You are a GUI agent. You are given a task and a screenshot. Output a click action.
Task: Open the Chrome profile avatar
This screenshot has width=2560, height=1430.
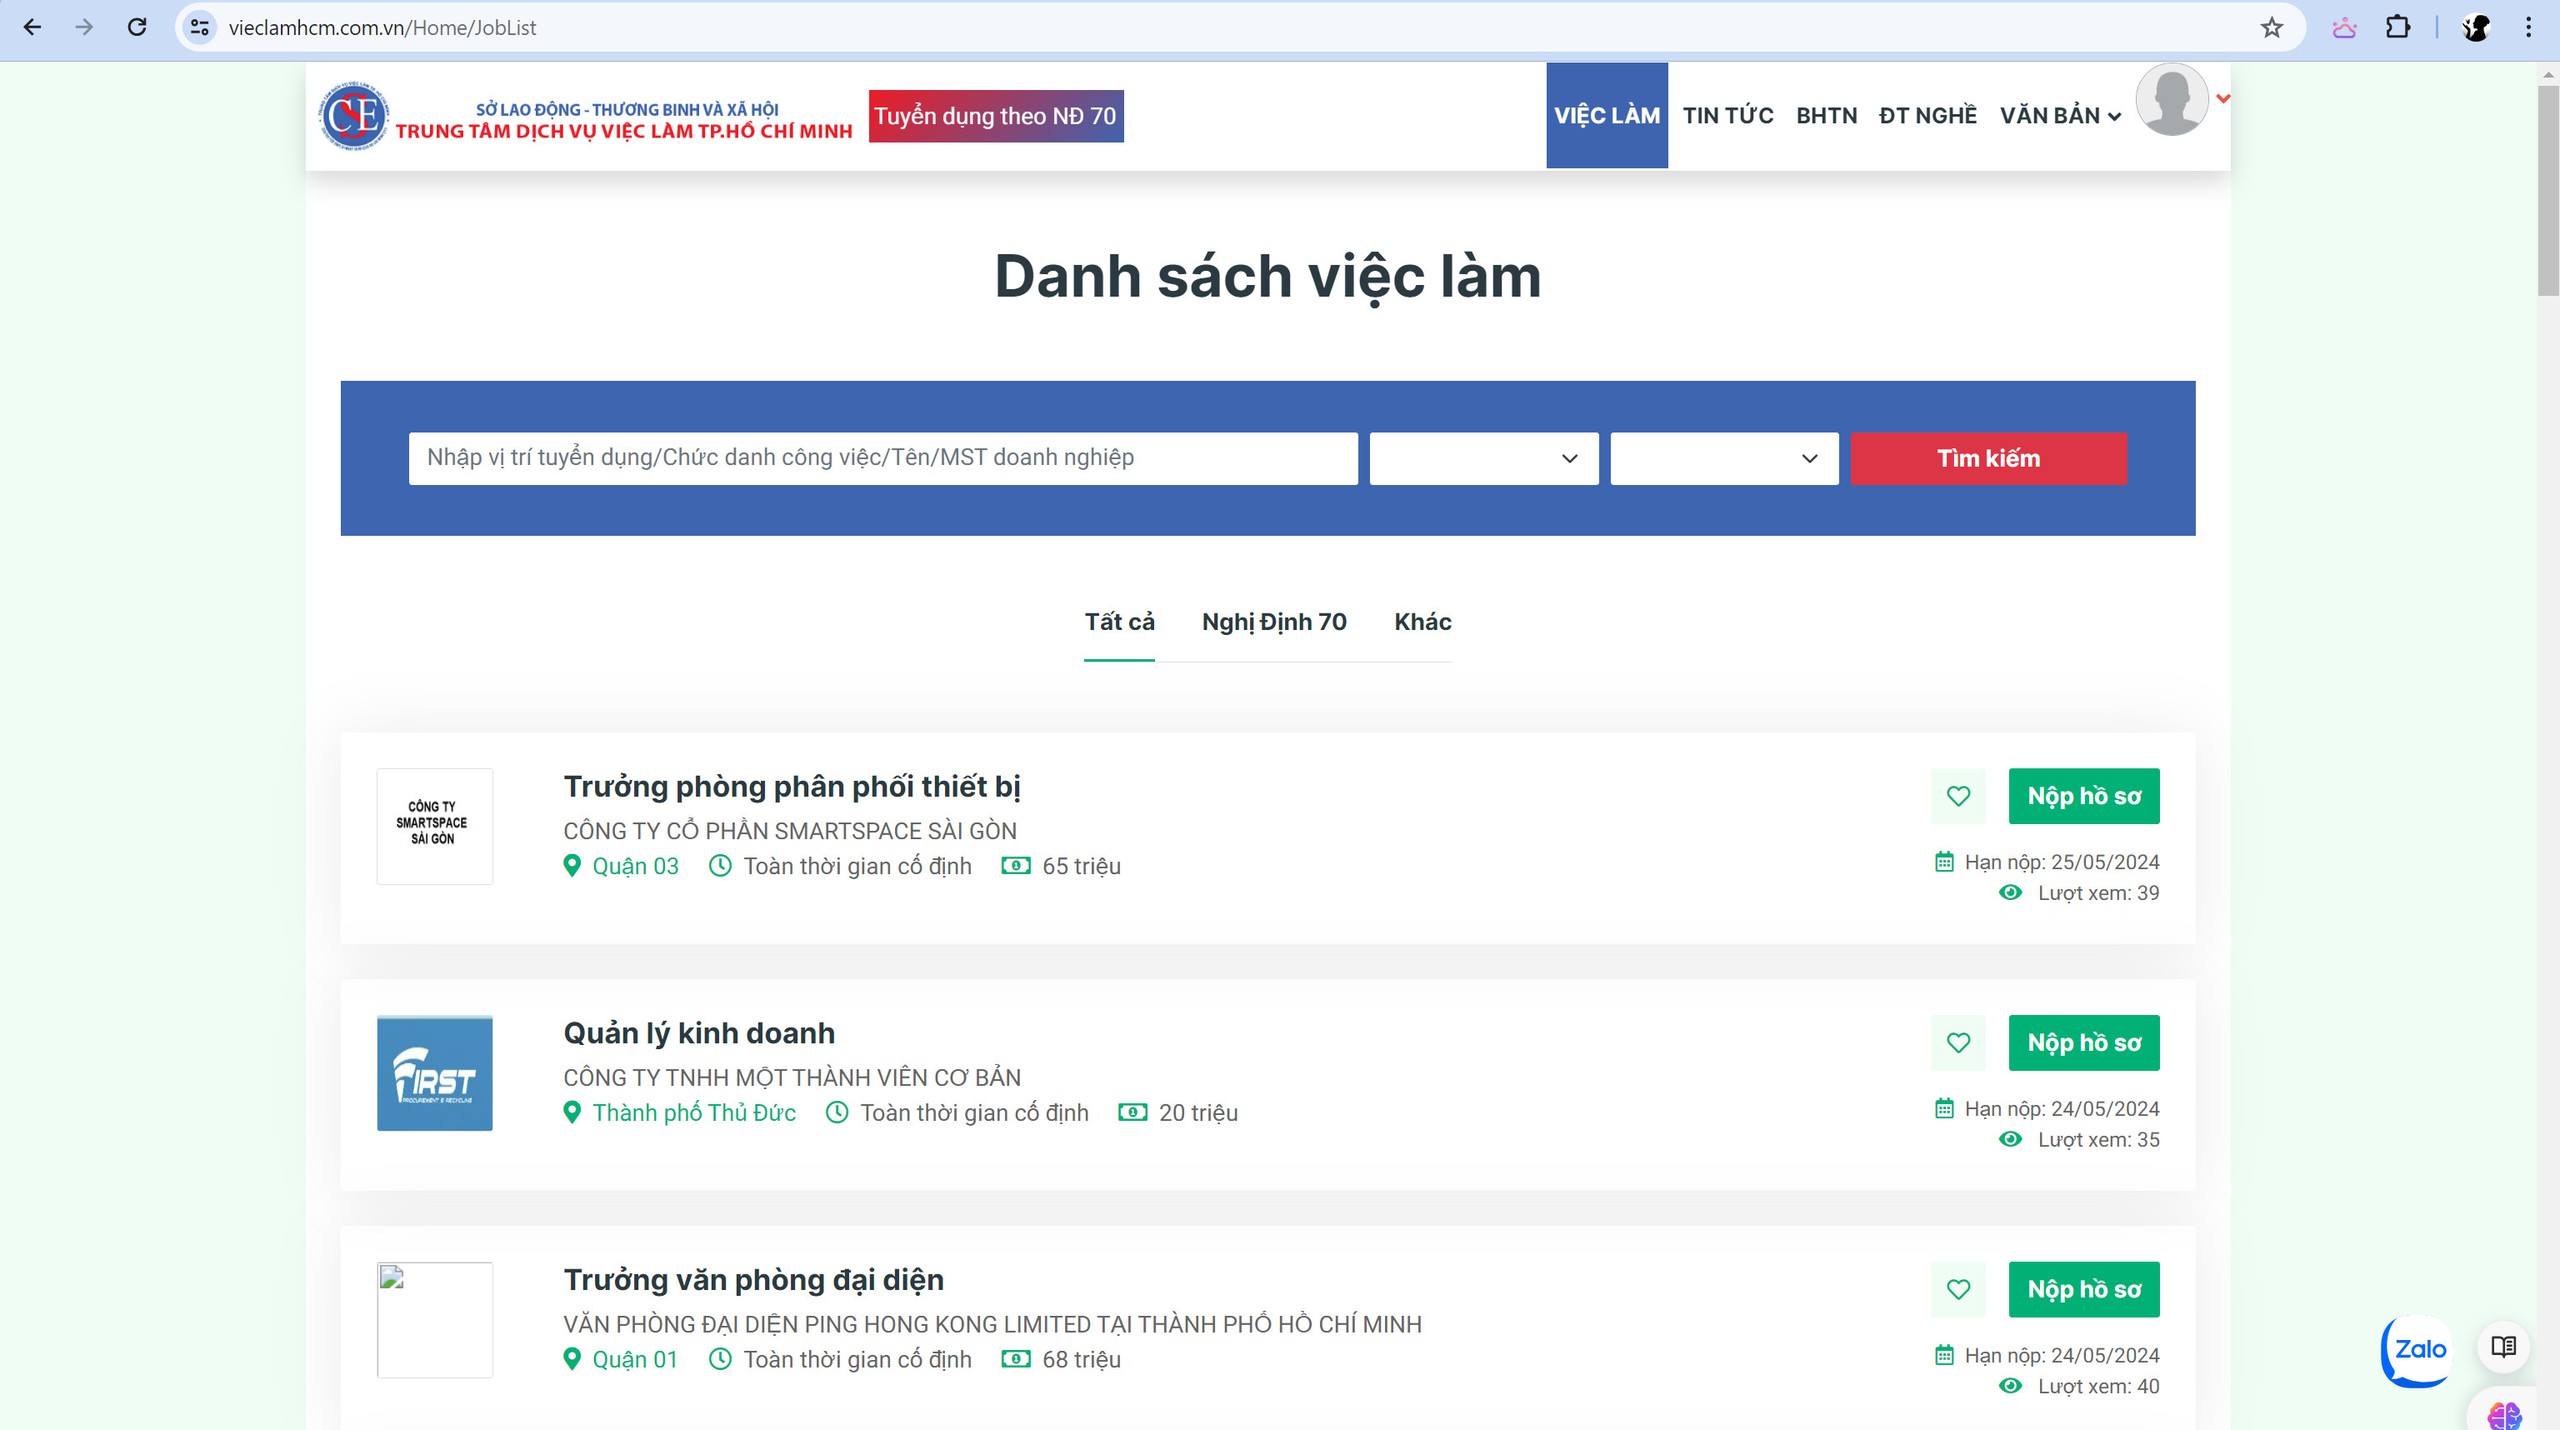(x=2476, y=27)
